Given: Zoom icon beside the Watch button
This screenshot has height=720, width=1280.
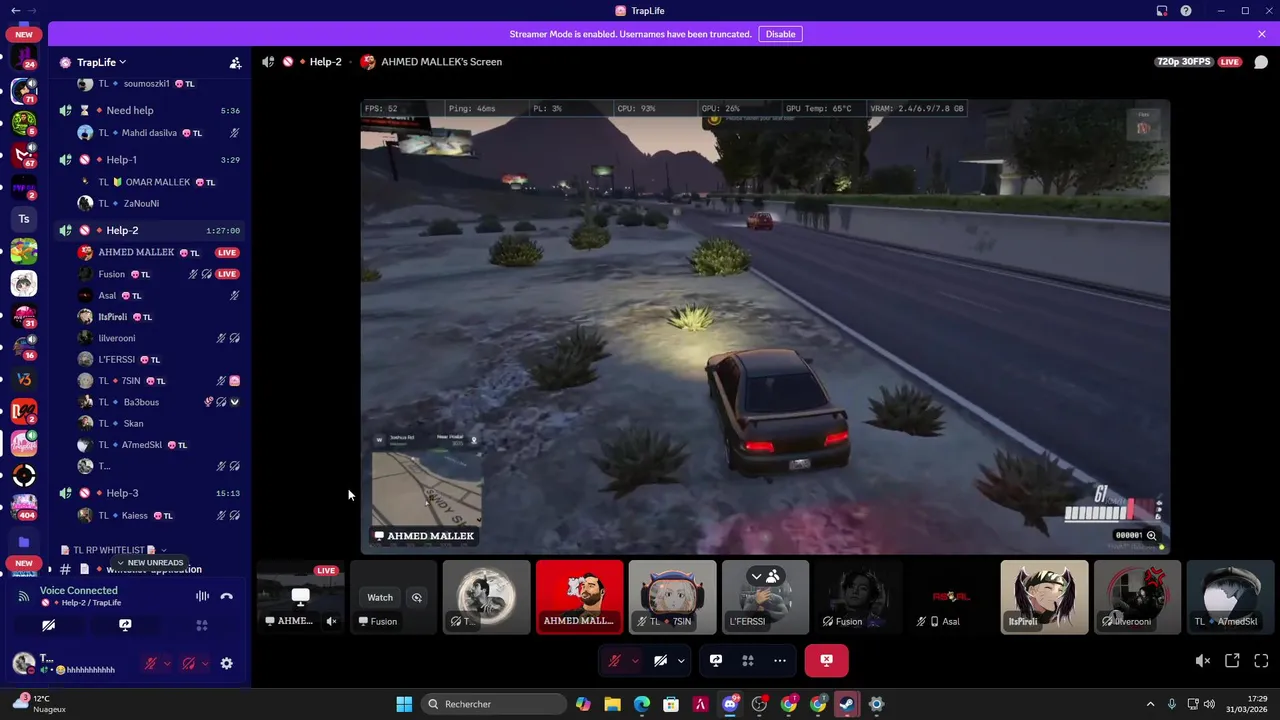Looking at the screenshot, I should click(417, 597).
